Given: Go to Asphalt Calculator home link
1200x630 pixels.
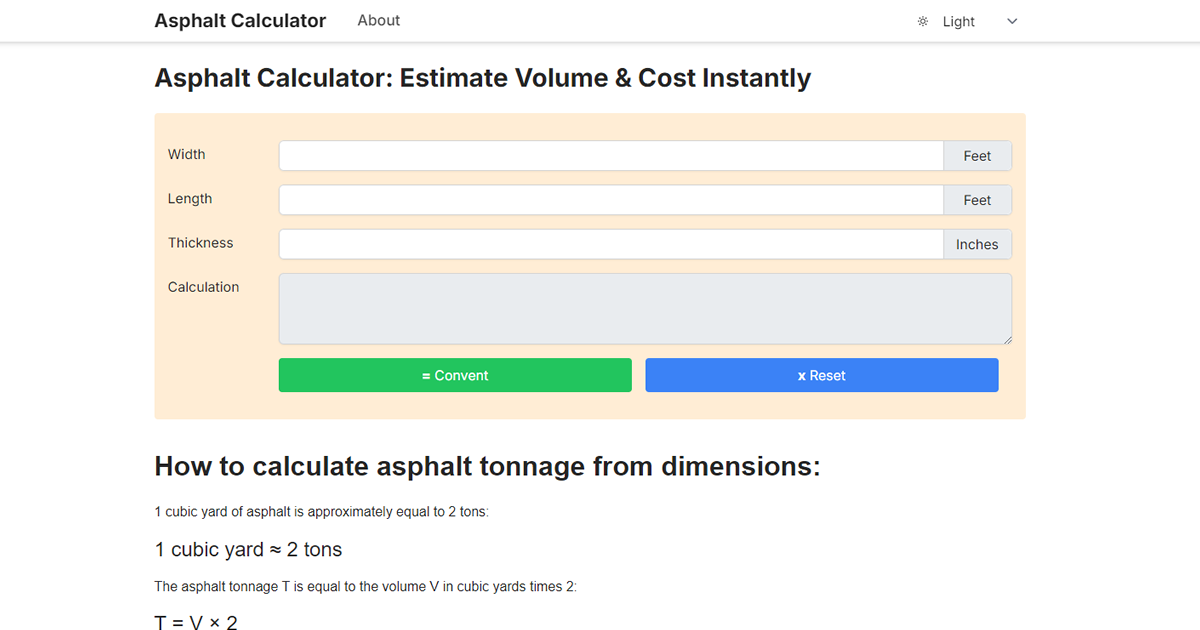Looking at the screenshot, I should pyautogui.click(x=240, y=20).
